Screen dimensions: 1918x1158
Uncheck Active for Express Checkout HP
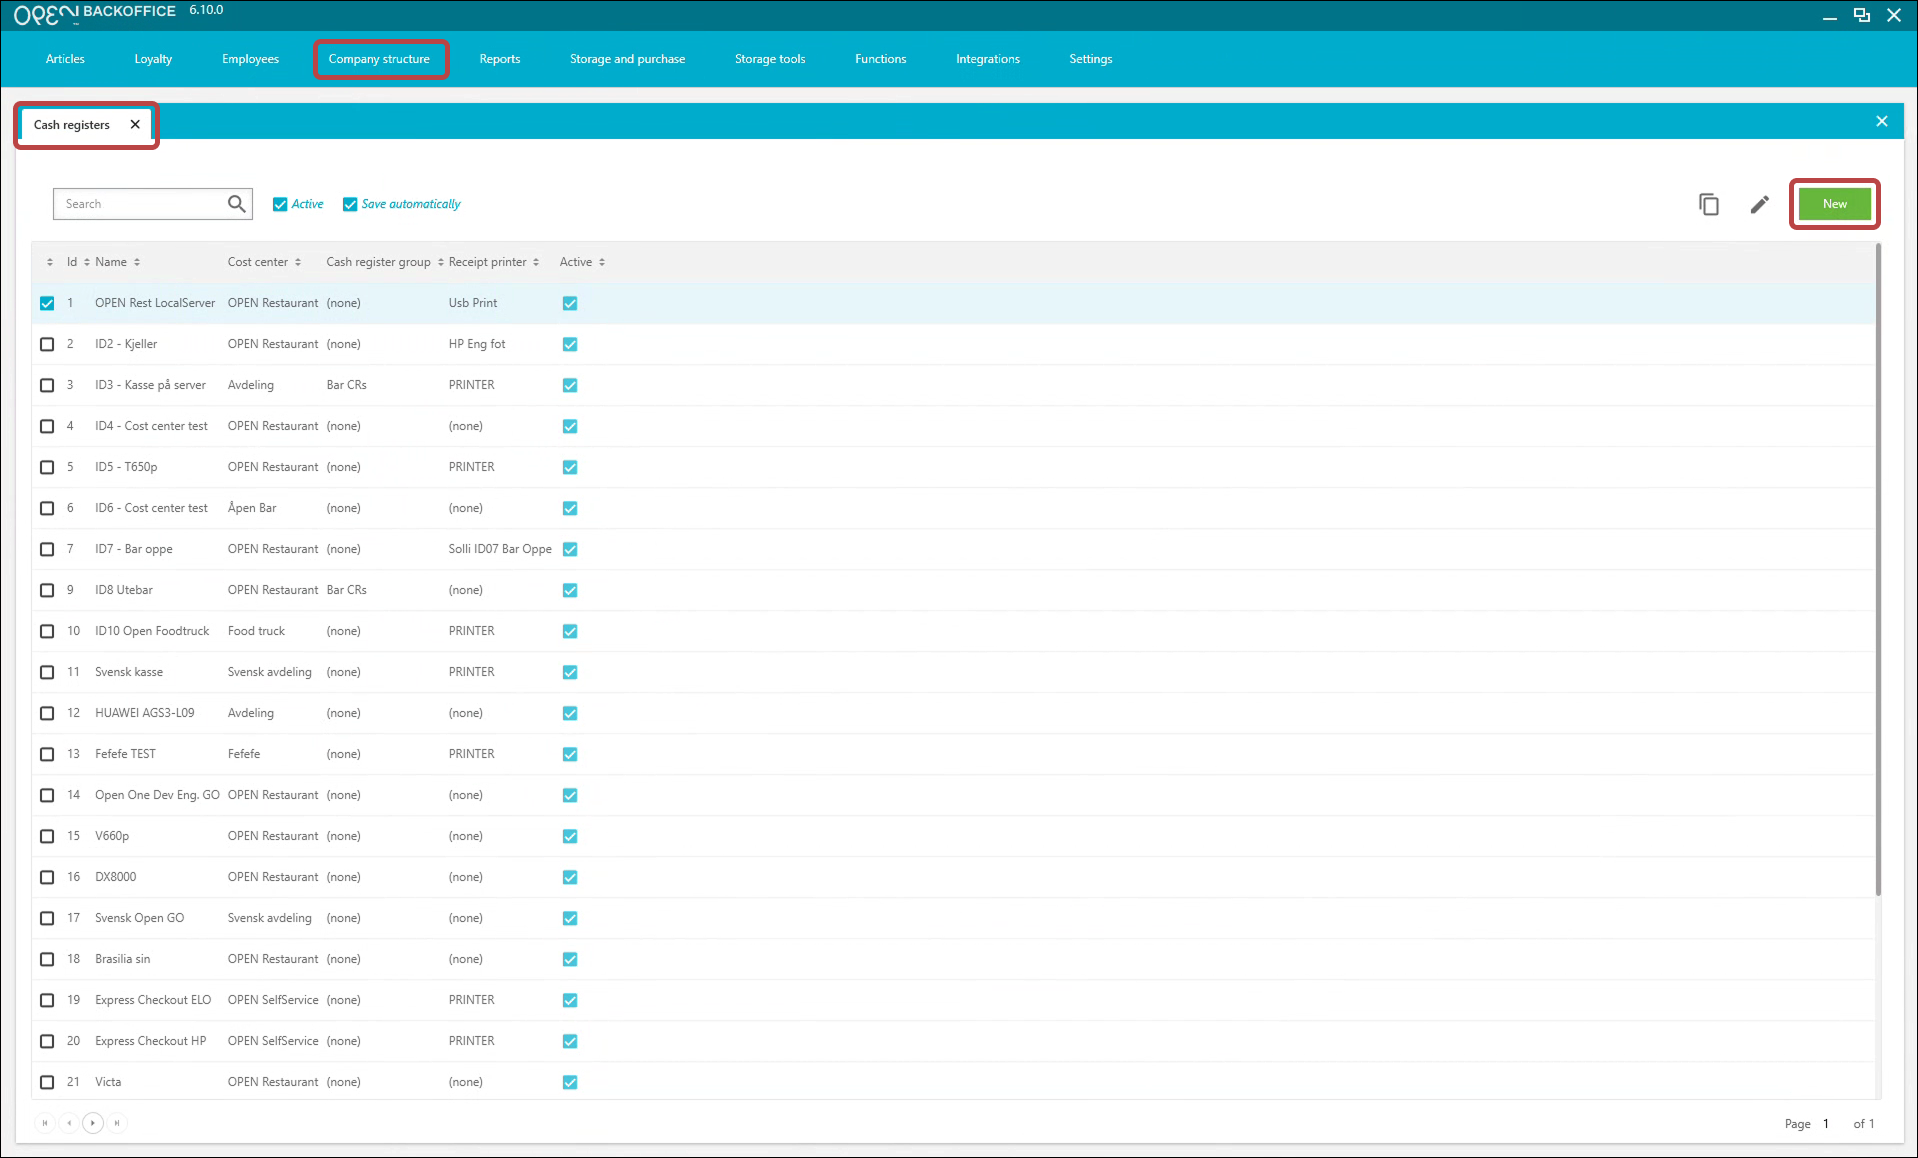point(570,1041)
